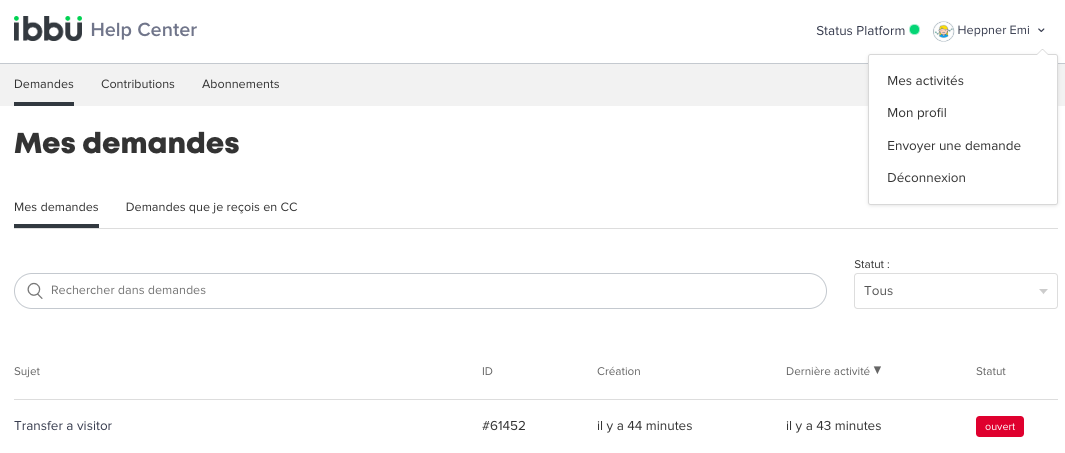Choose Envoyer une demande in menu
1065x453 pixels.
(x=954, y=145)
